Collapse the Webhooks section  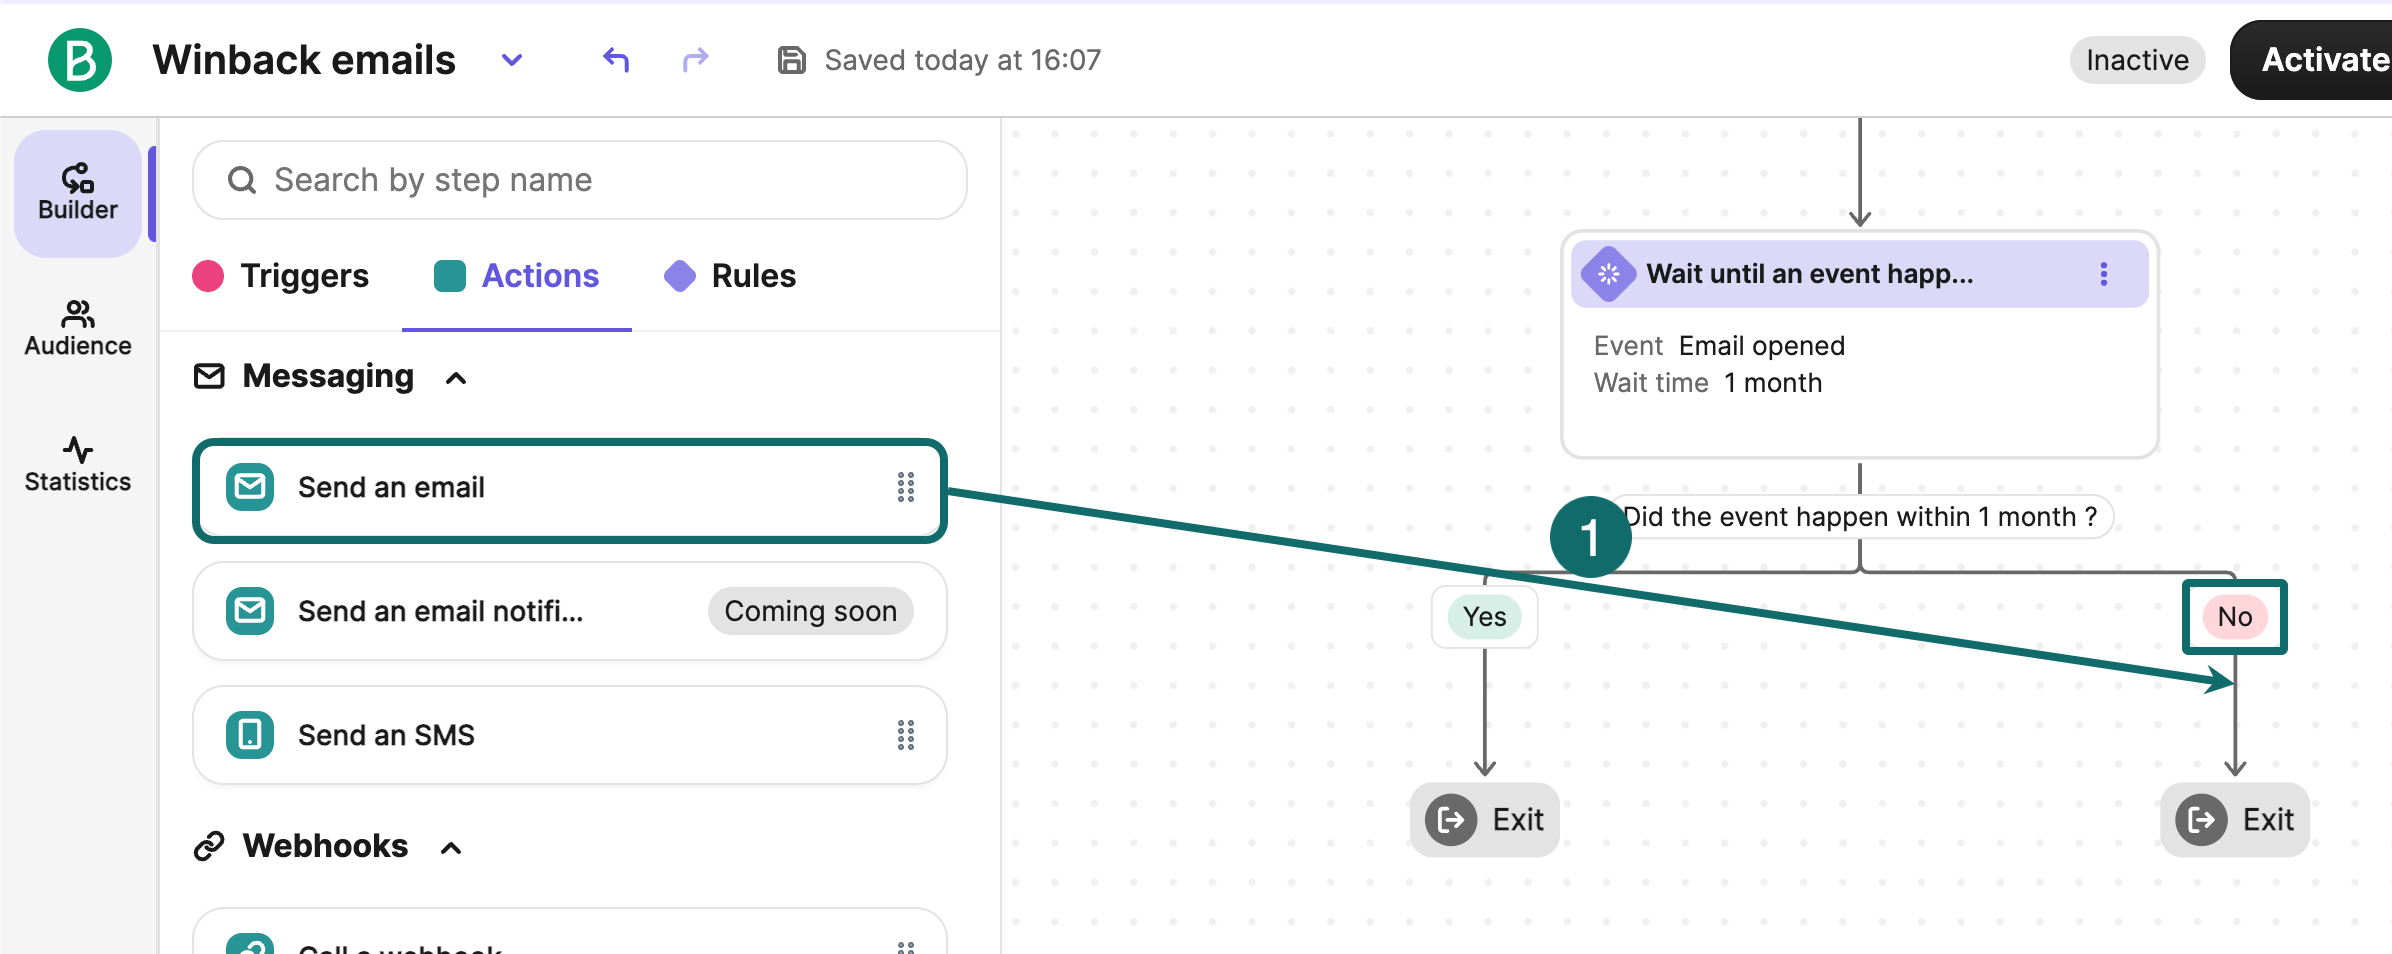[452, 848]
